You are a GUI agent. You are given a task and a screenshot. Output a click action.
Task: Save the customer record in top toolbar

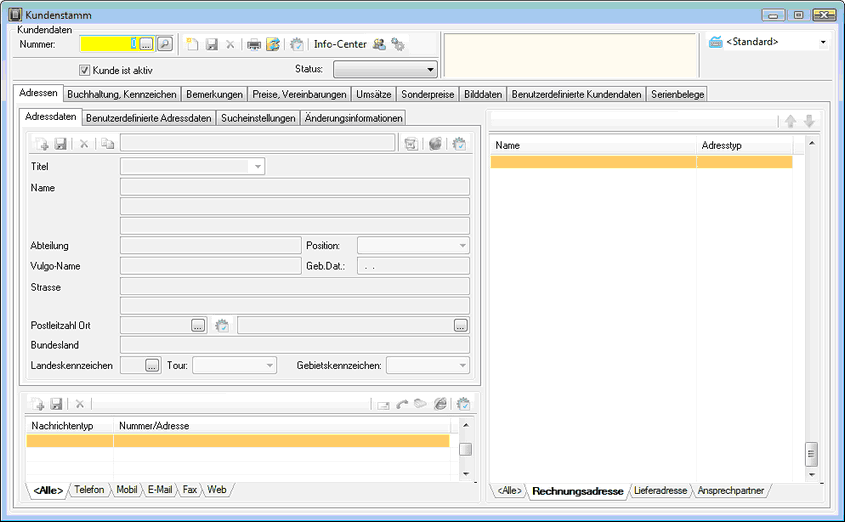212,44
